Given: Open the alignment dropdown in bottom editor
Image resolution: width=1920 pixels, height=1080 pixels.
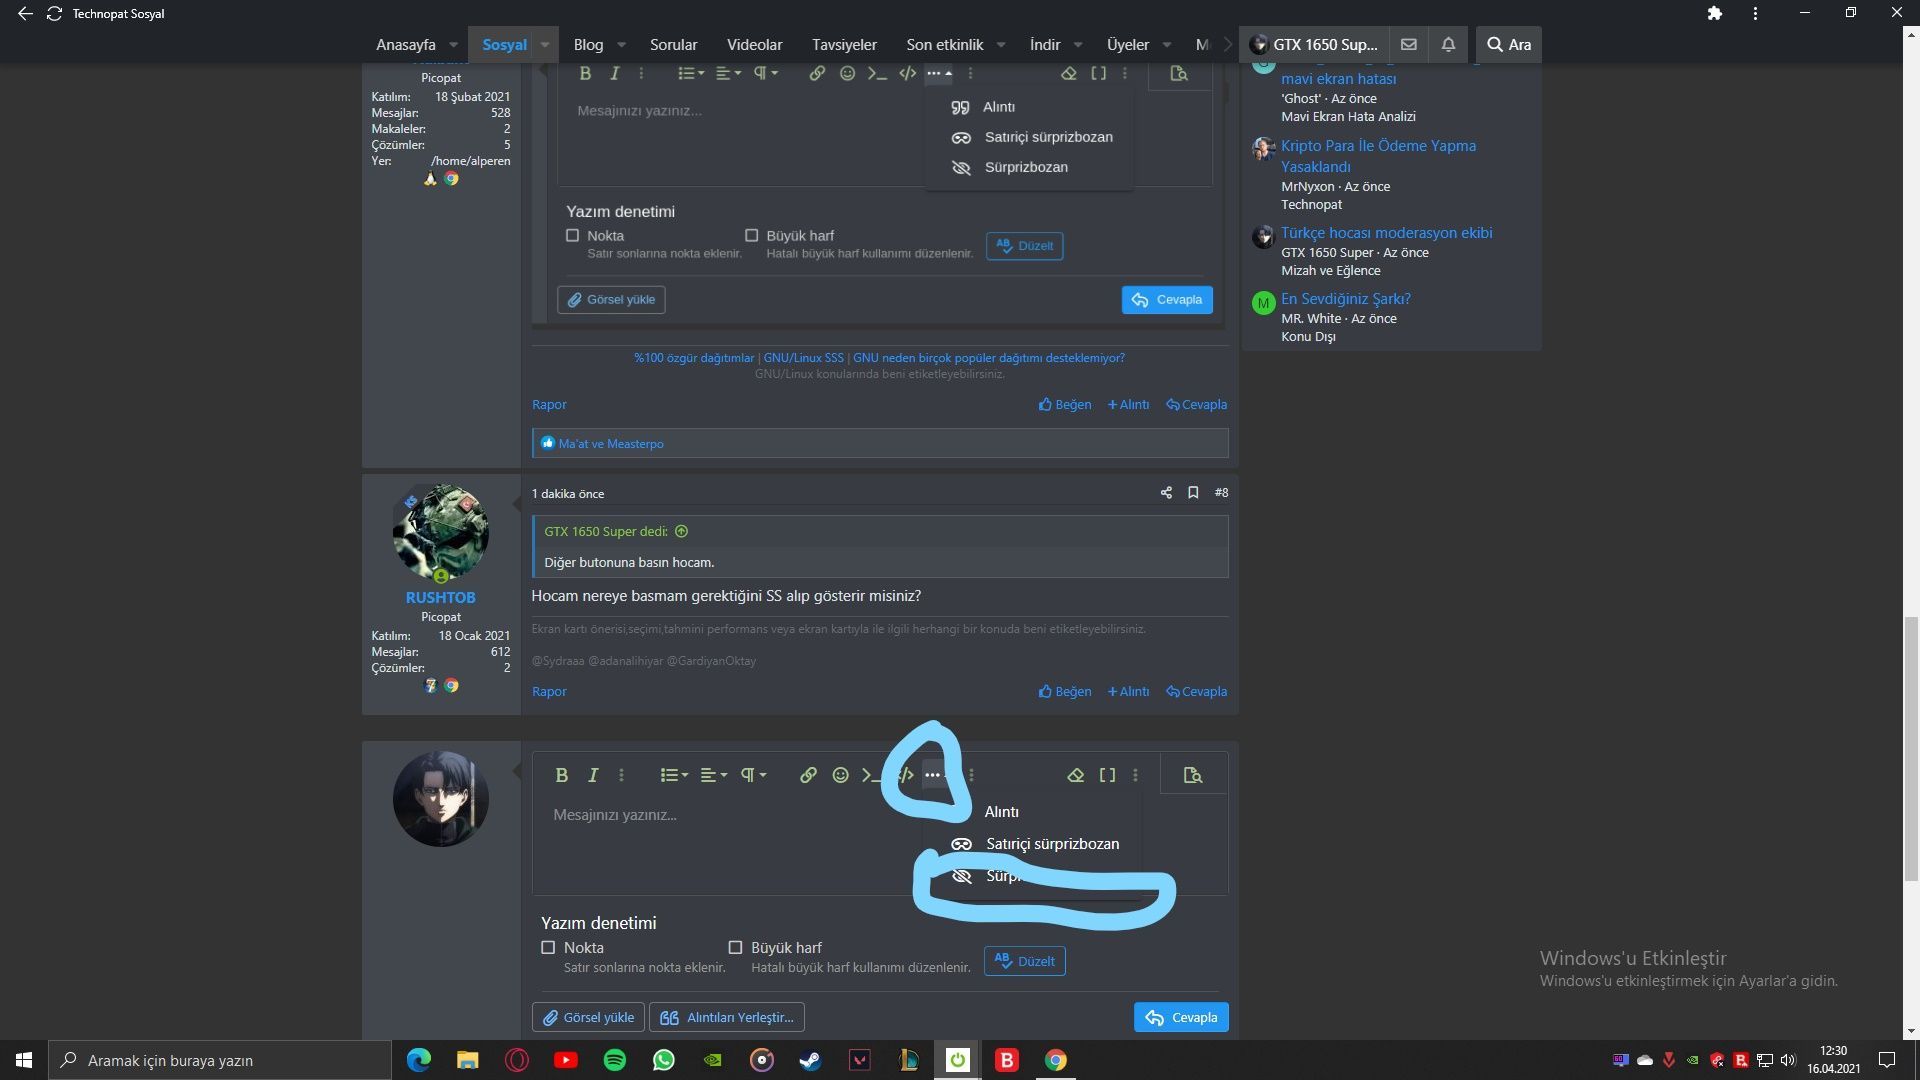Looking at the screenshot, I should coord(713,775).
